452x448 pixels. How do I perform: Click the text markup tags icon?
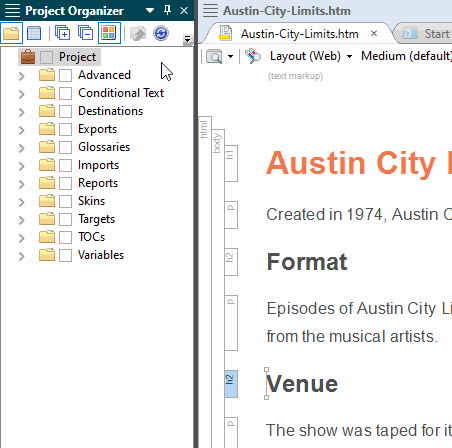click(253, 56)
